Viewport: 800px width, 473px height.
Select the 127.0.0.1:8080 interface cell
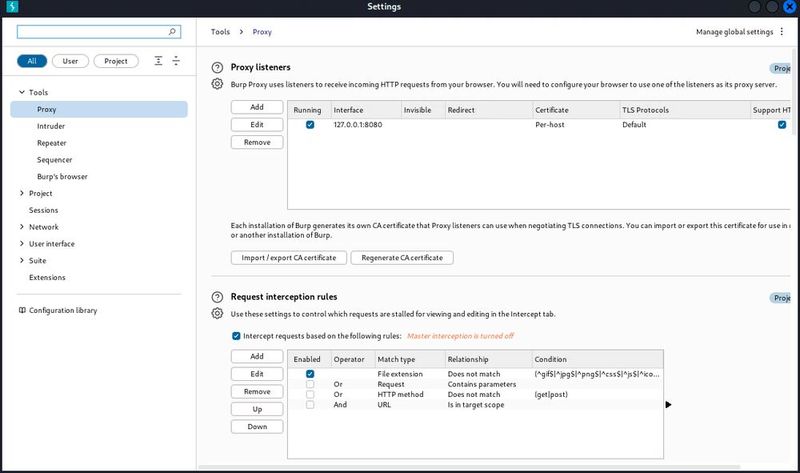pos(358,125)
